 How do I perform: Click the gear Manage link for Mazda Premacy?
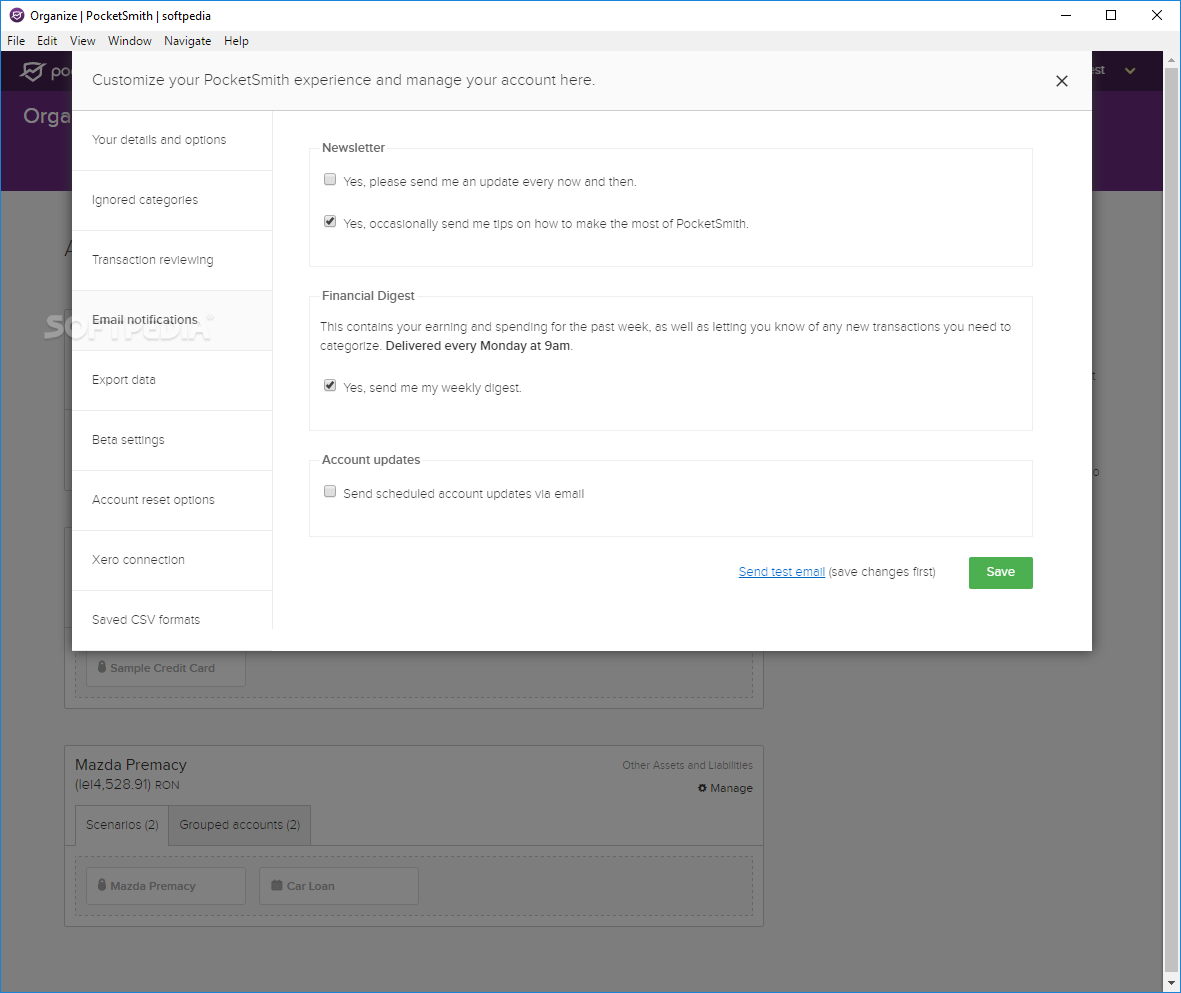(725, 788)
